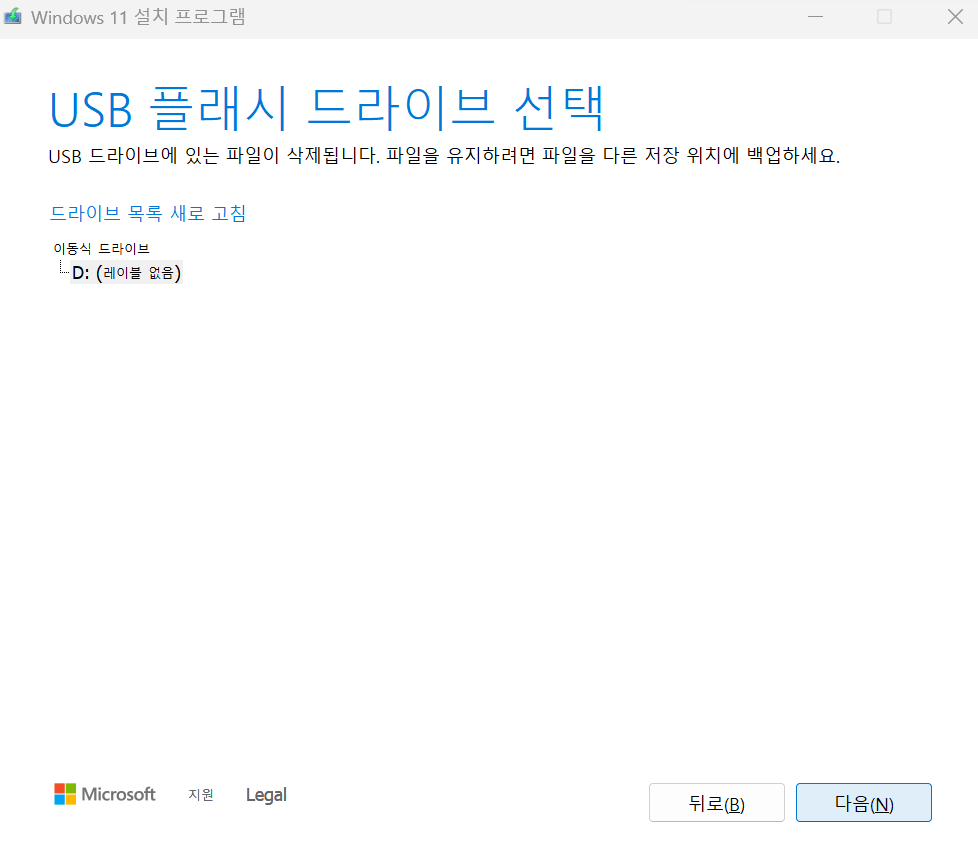The width and height of the screenshot is (978, 854).
Task: Select the 'D: (레이블 없음)' drive entry
Action: tap(127, 273)
